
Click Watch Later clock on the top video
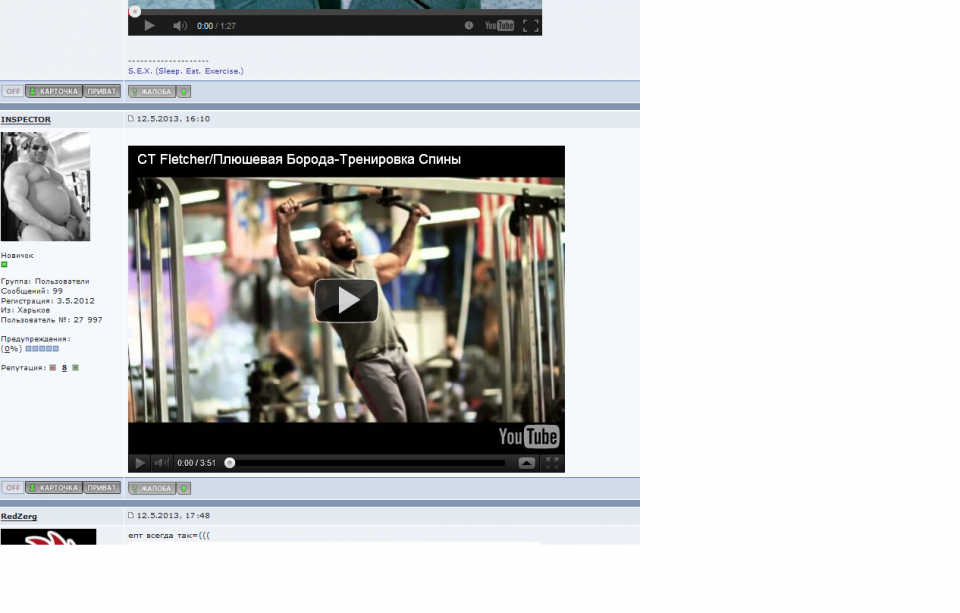coord(468,26)
